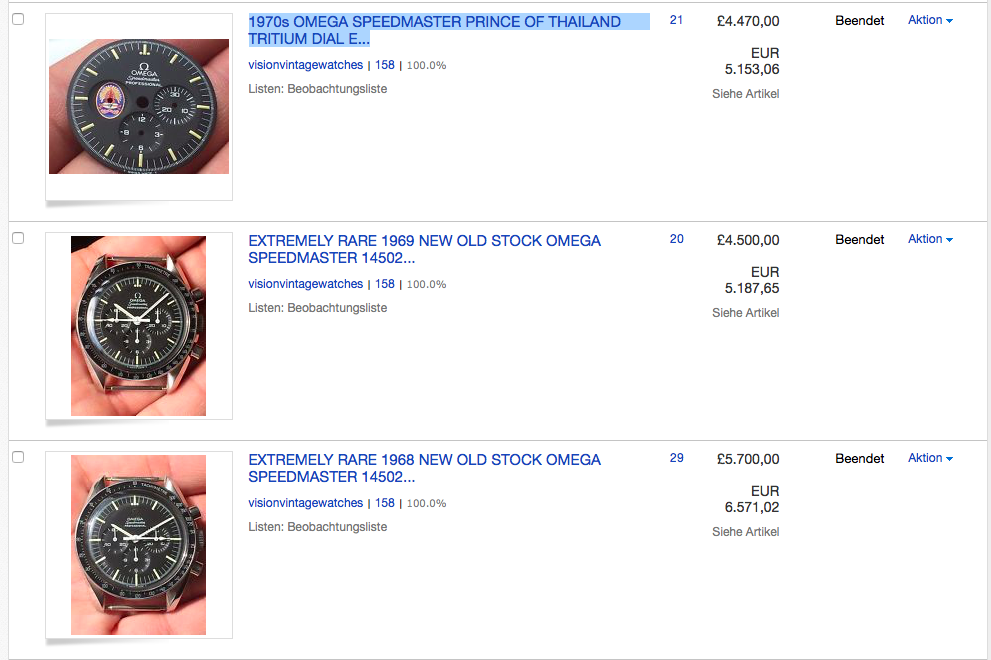
Task: Tick the checkbox for Prince of Thailand dial listing
Action: pos(18,20)
